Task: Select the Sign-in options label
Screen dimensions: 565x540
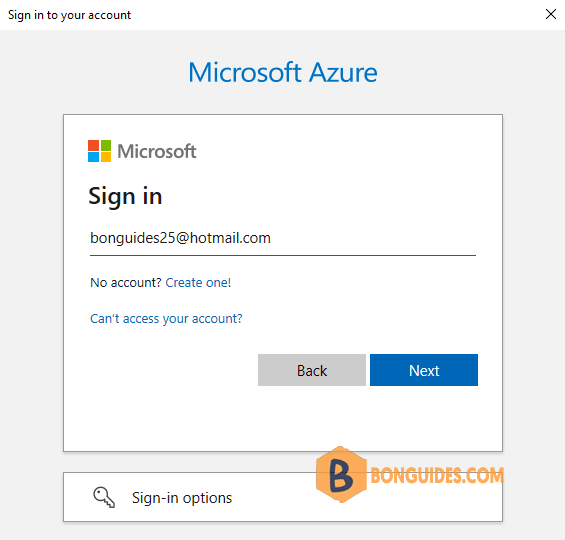Action: (182, 498)
